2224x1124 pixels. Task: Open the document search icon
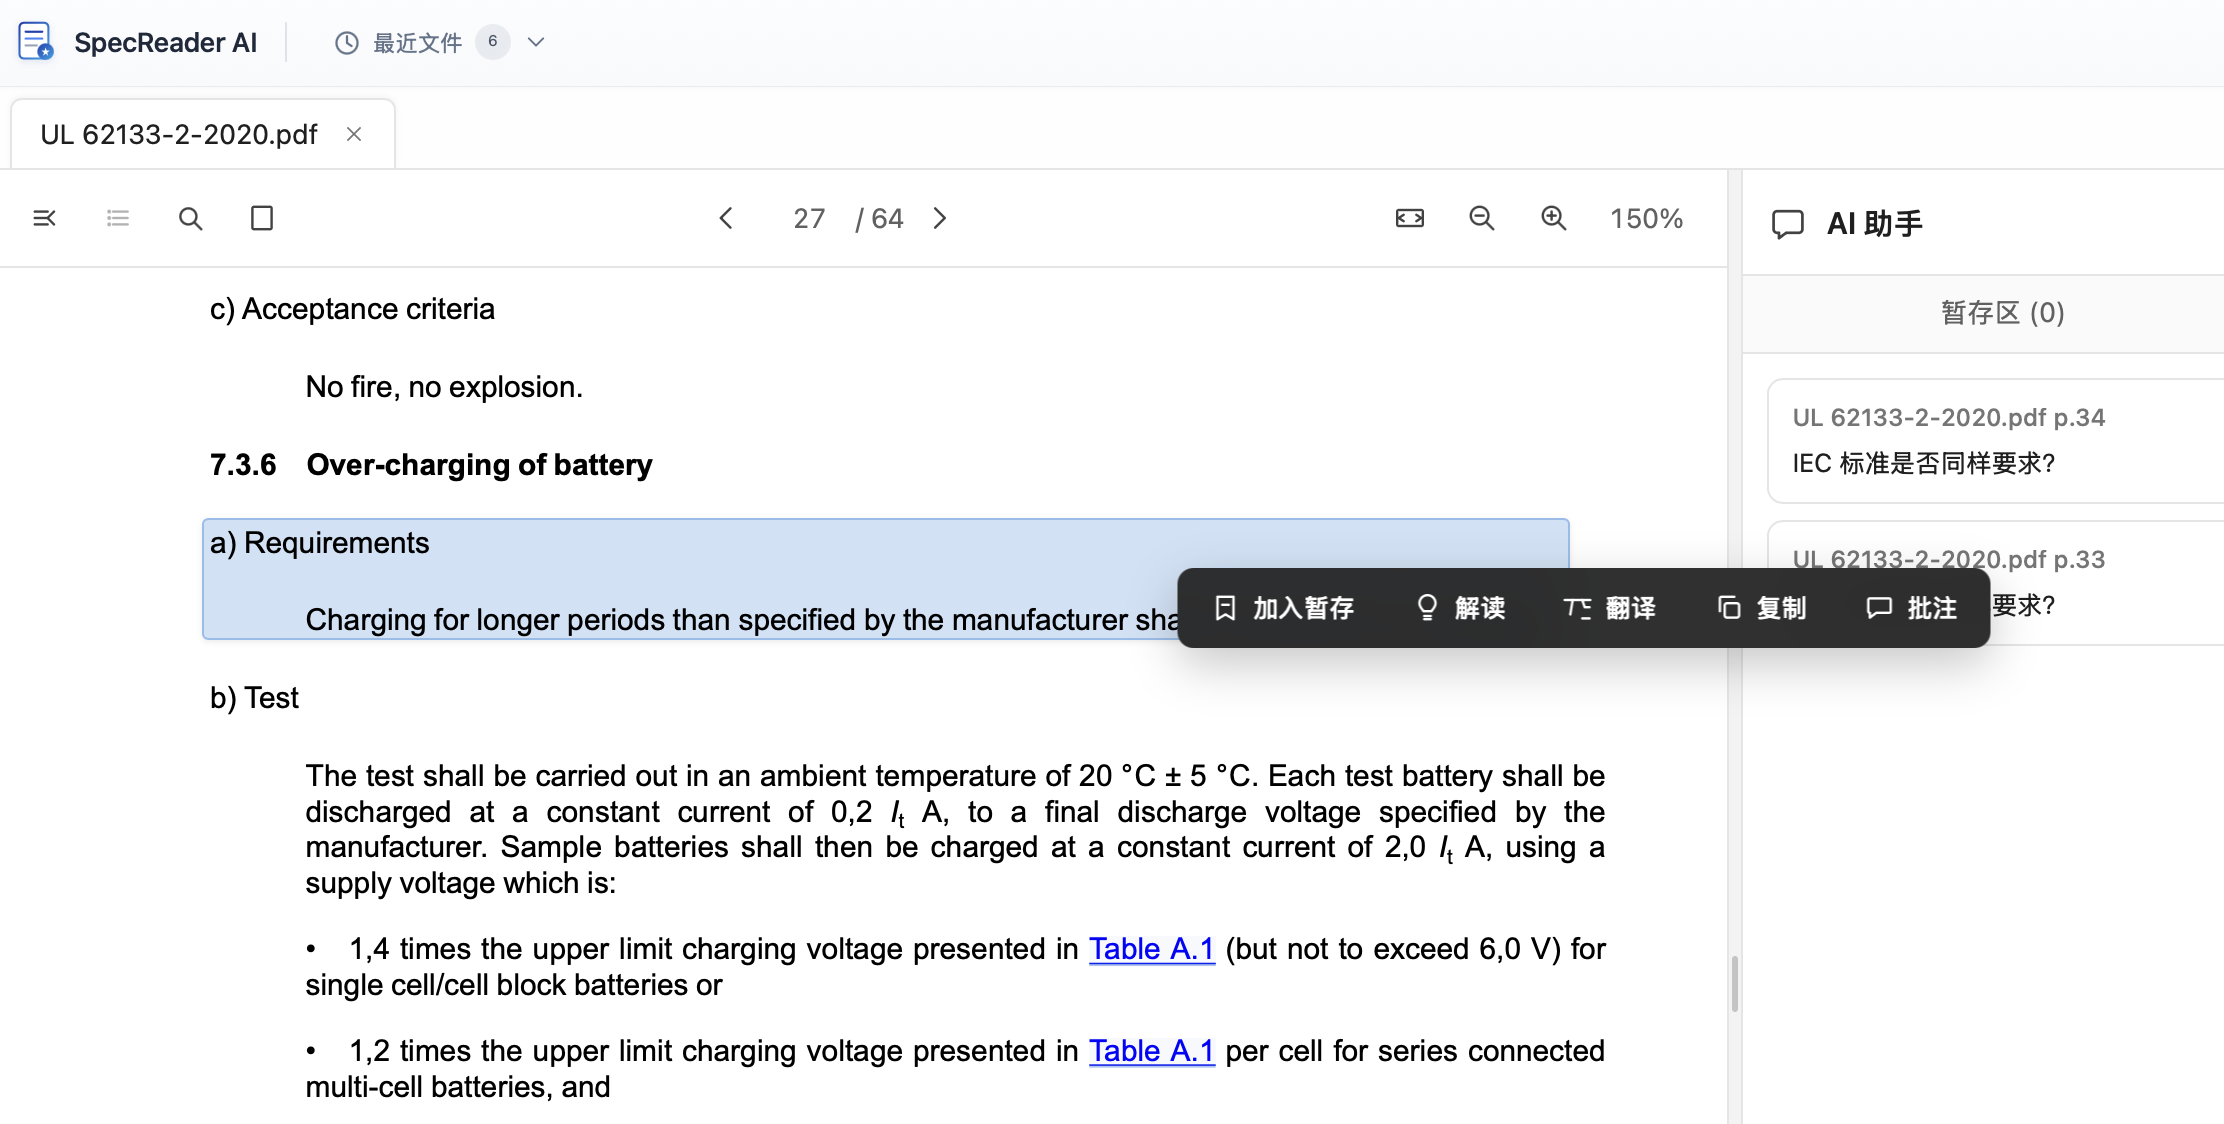click(x=190, y=218)
